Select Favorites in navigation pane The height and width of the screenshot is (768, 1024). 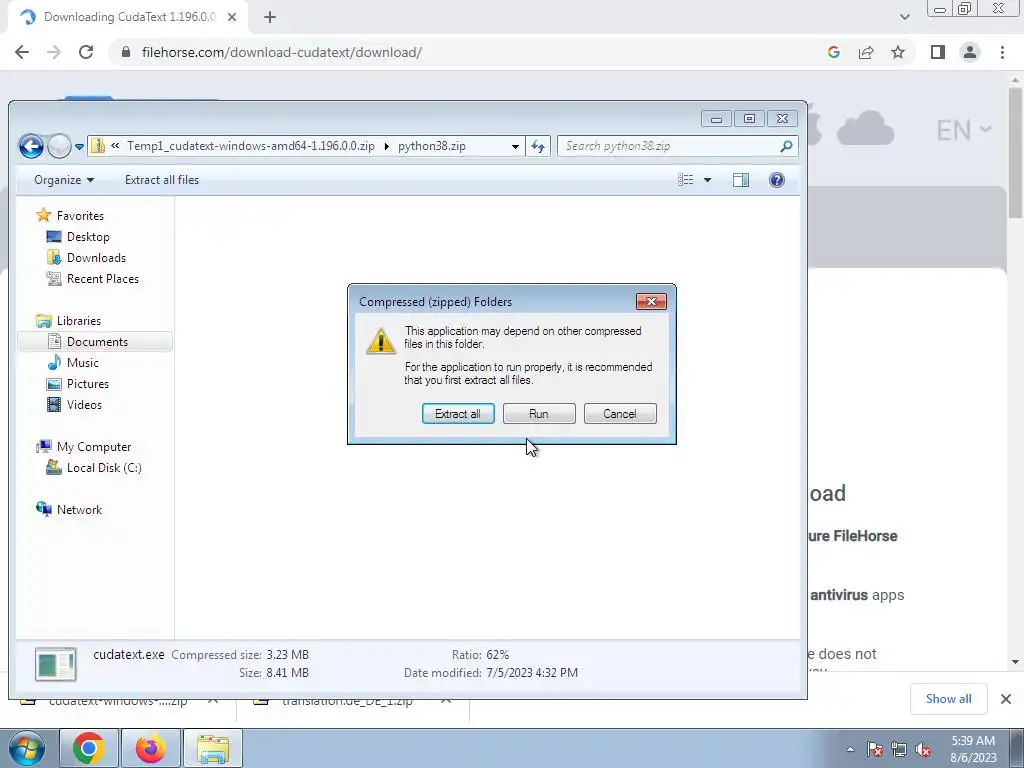click(80, 216)
